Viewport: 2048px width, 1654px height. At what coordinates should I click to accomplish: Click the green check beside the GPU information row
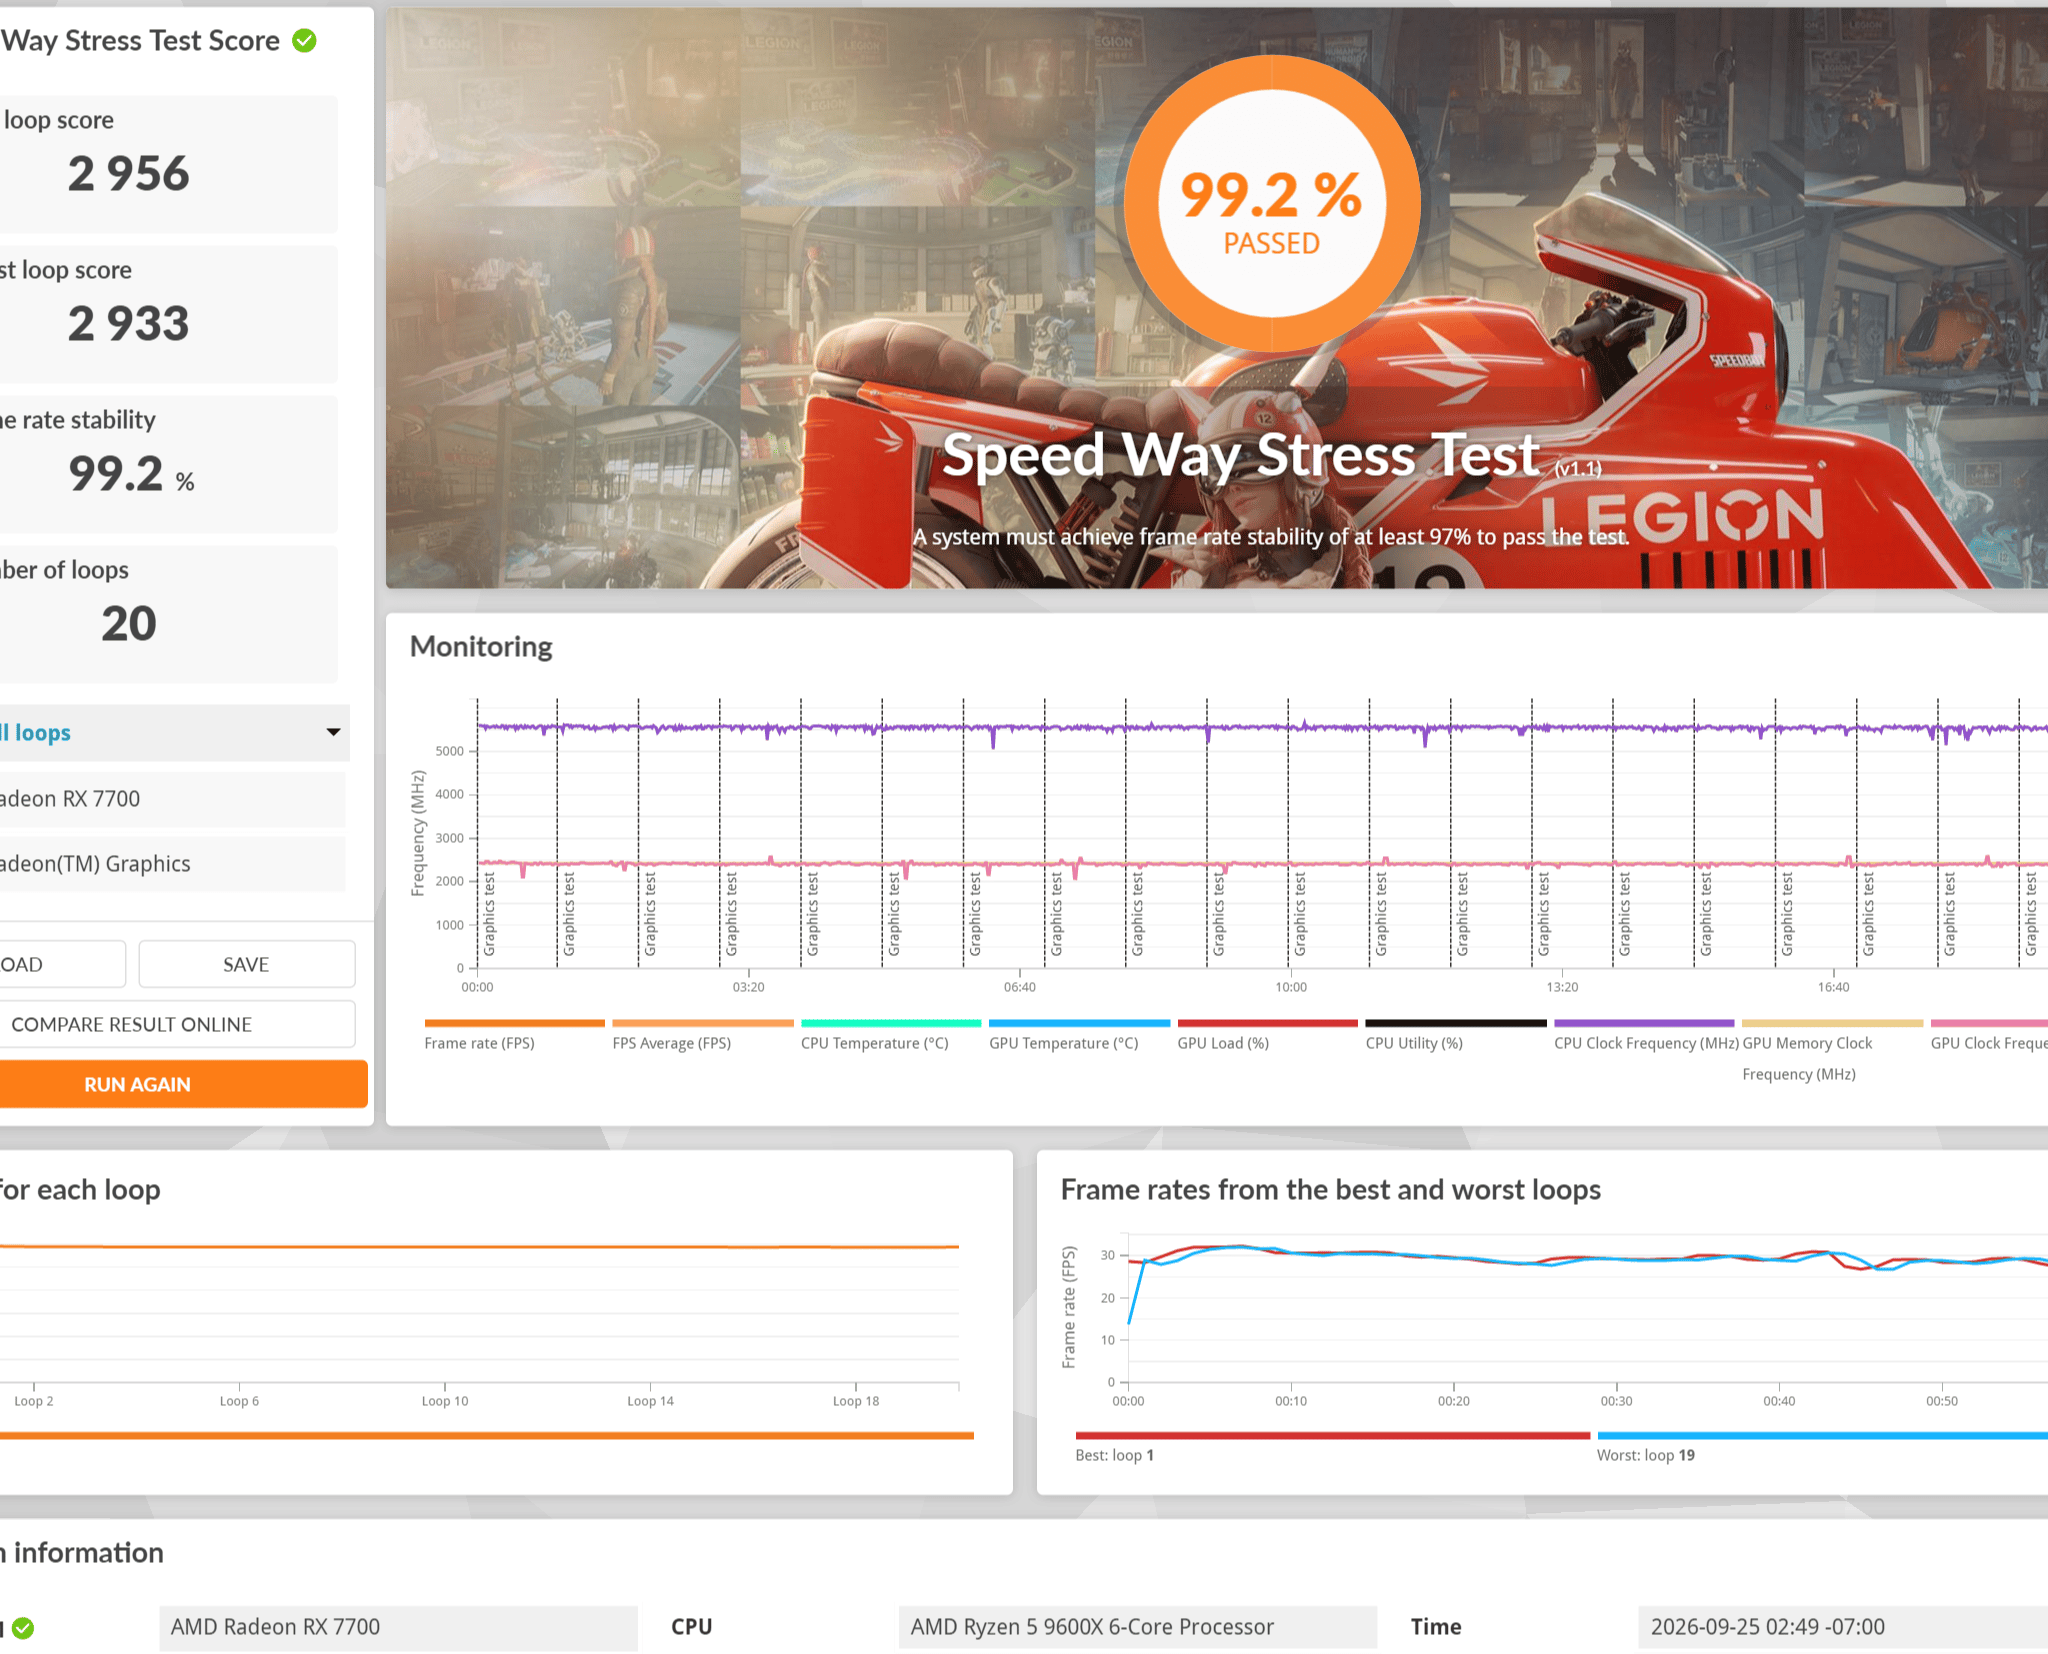click(23, 1628)
